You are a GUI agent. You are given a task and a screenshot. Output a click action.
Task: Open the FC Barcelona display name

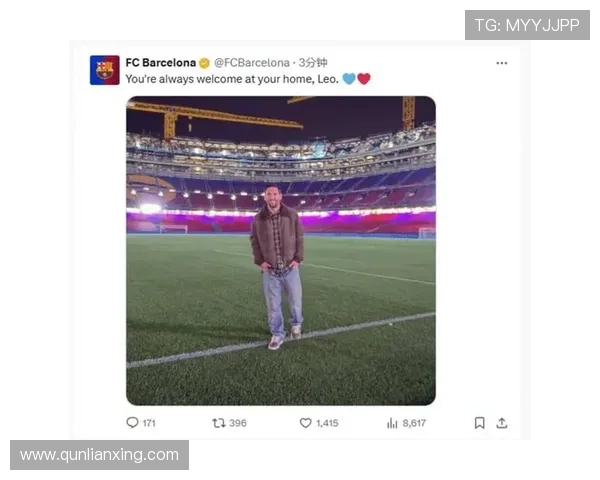(x=160, y=62)
